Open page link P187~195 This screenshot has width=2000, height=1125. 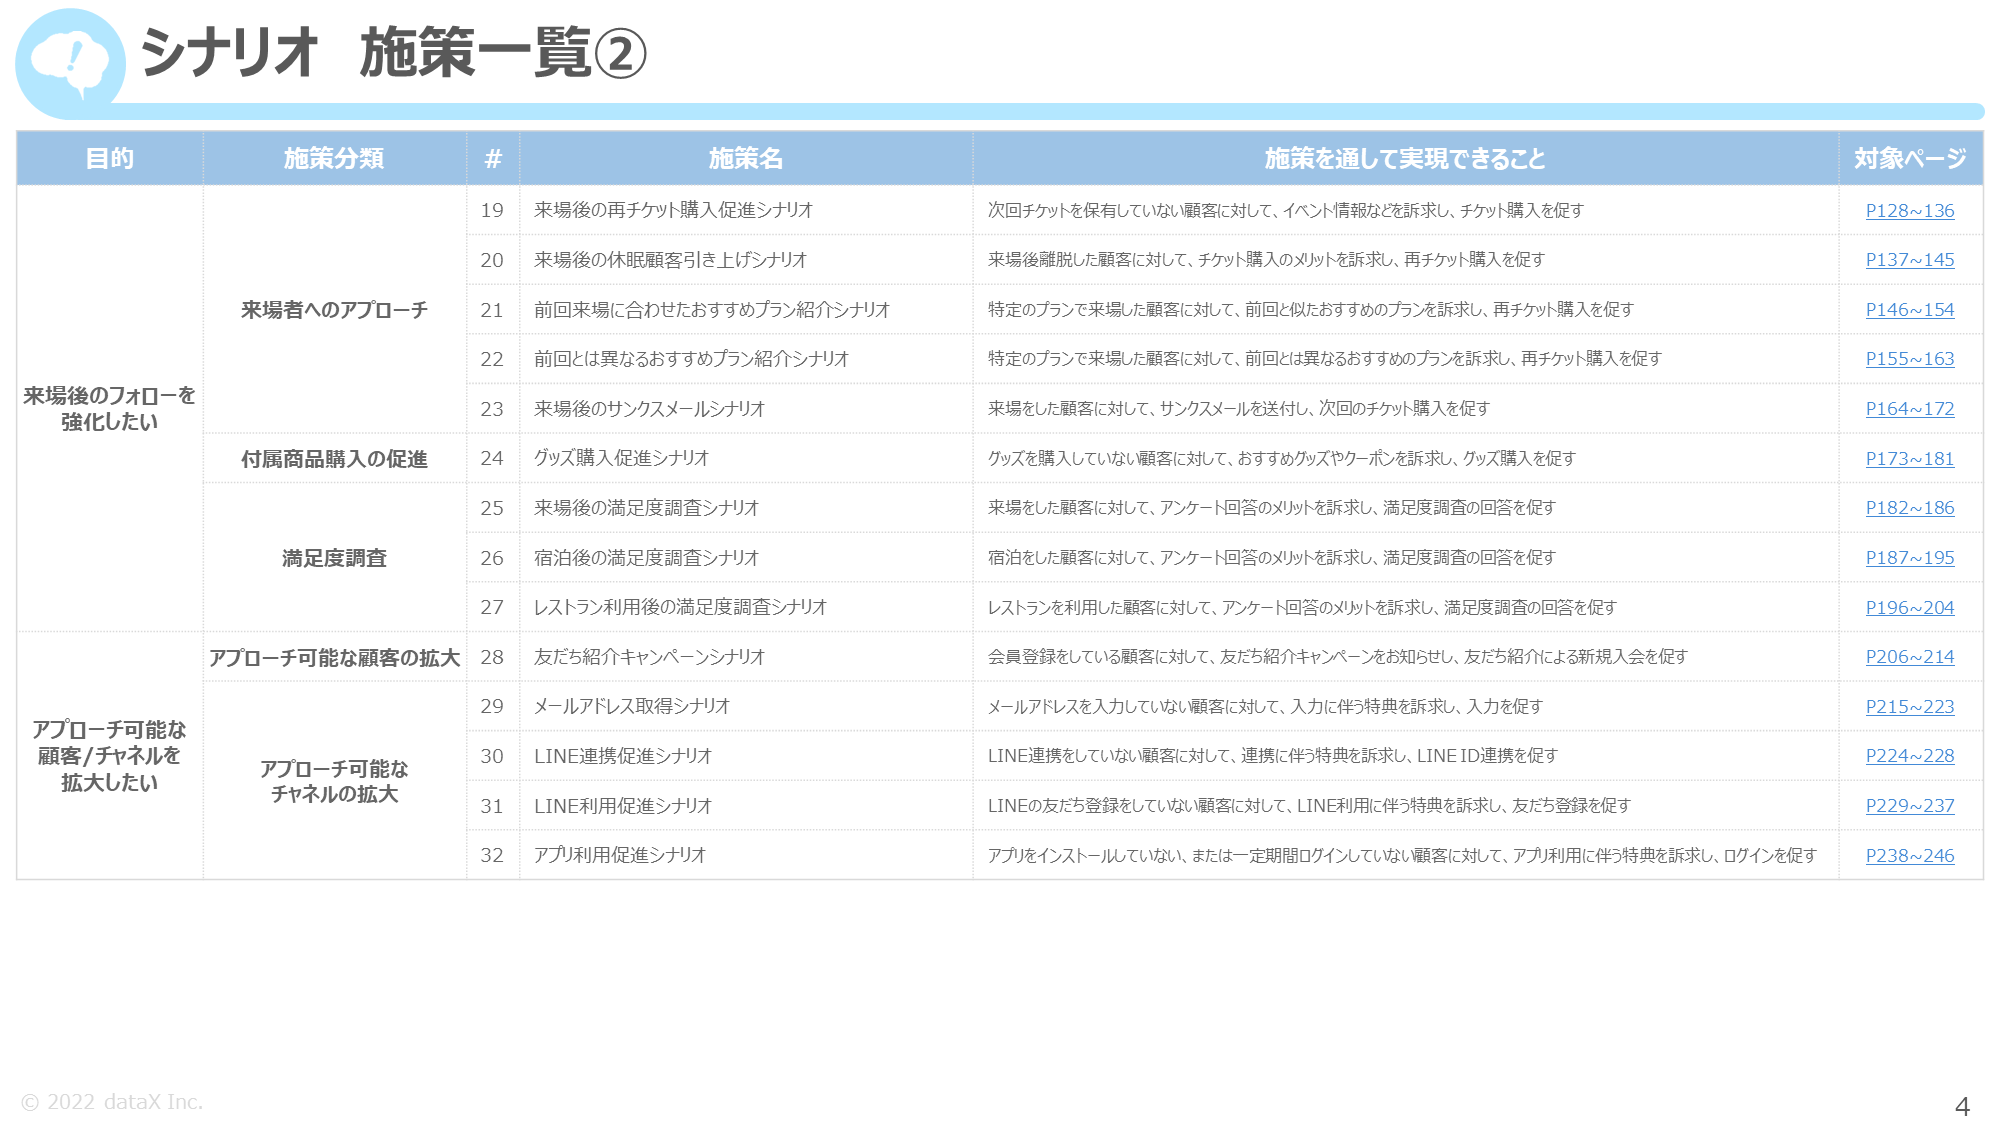[x=1910, y=558]
